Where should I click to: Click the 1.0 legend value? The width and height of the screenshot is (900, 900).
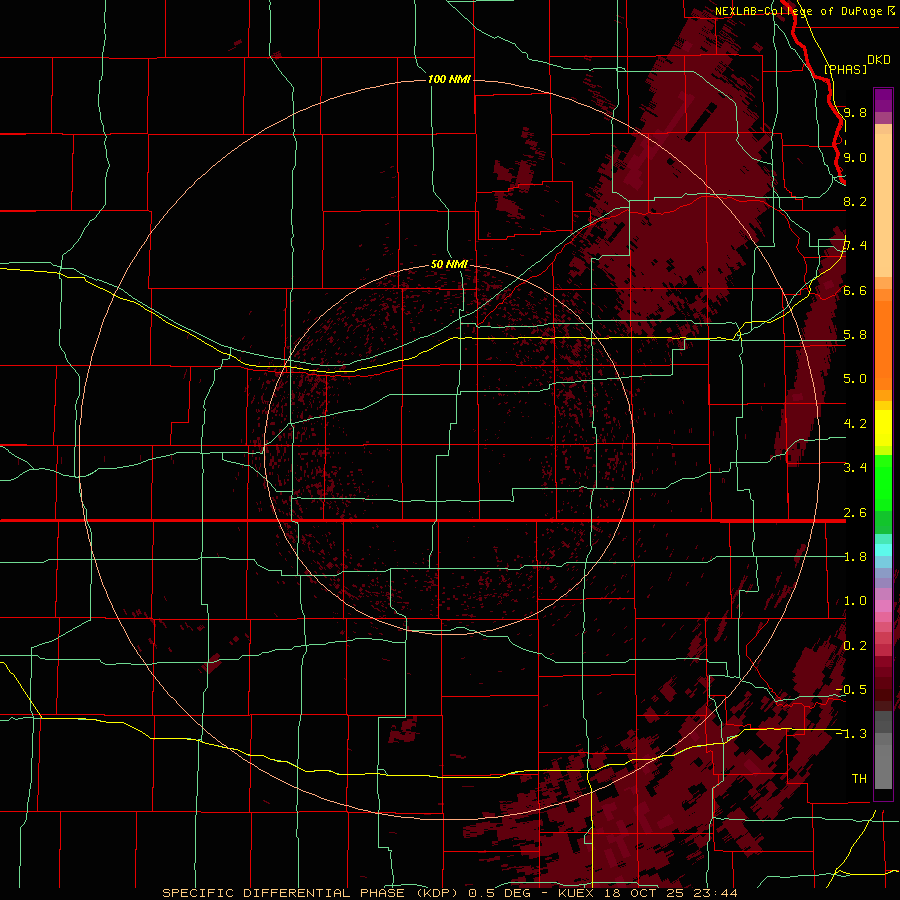tap(855, 601)
